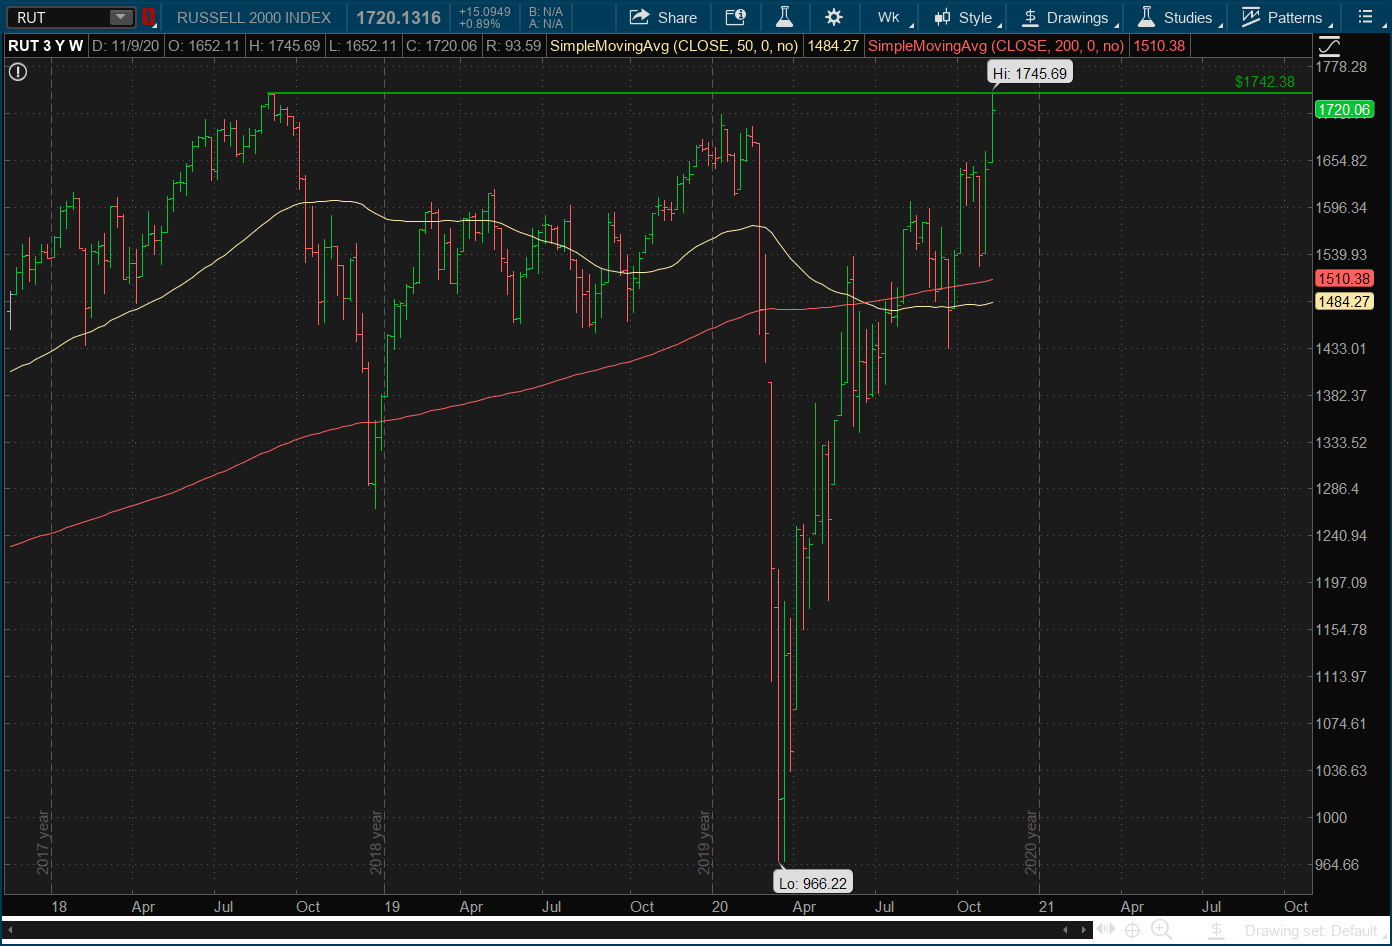
Task: Click the C: 1720.06 close value
Action: click(441, 46)
